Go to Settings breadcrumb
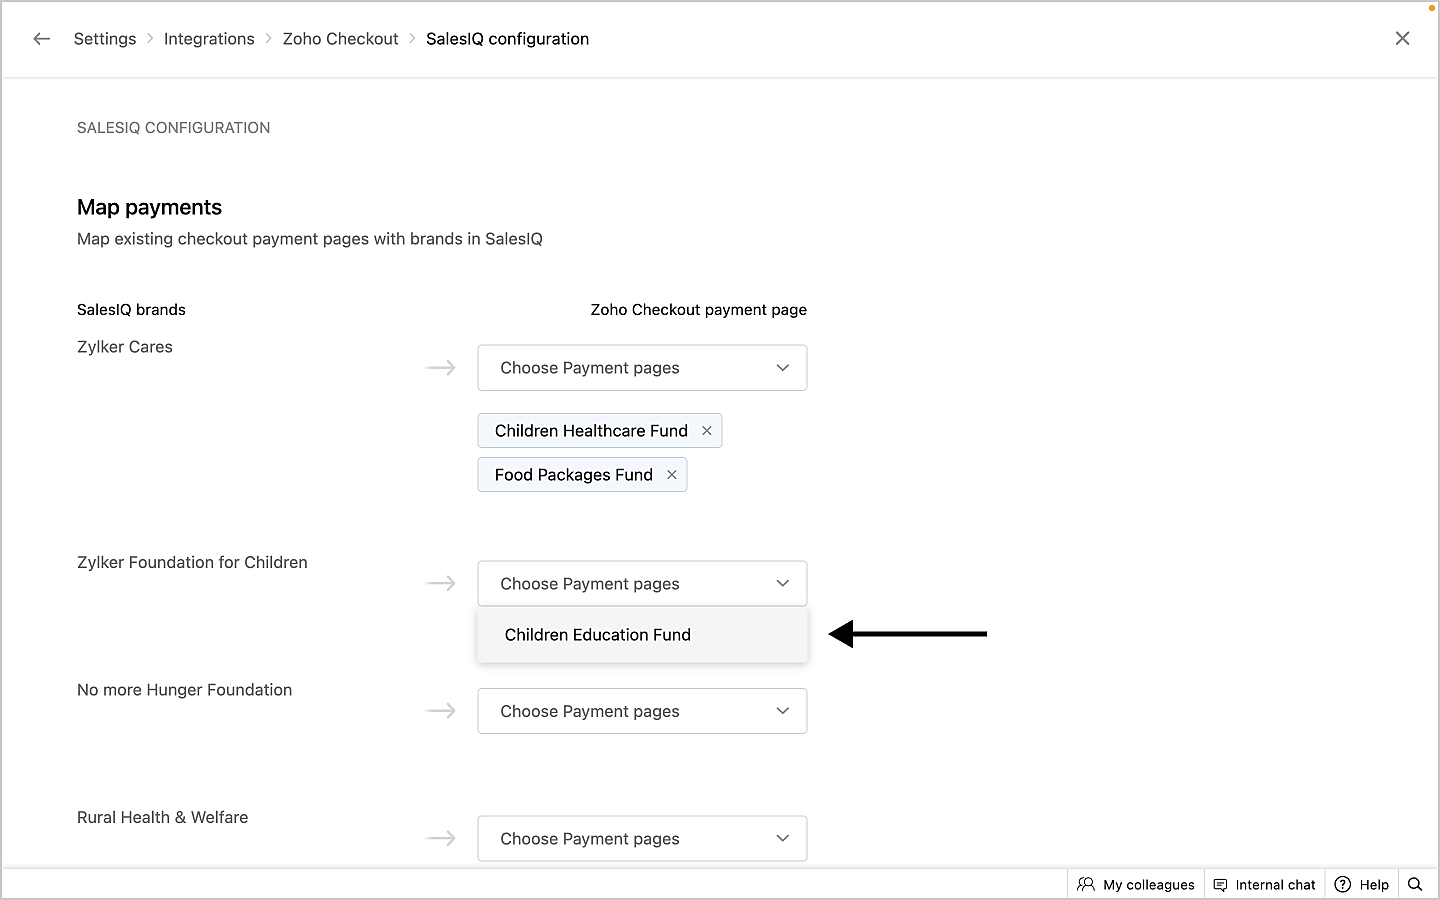Image resolution: width=1440 pixels, height=900 pixels. [x=105, y=39]
